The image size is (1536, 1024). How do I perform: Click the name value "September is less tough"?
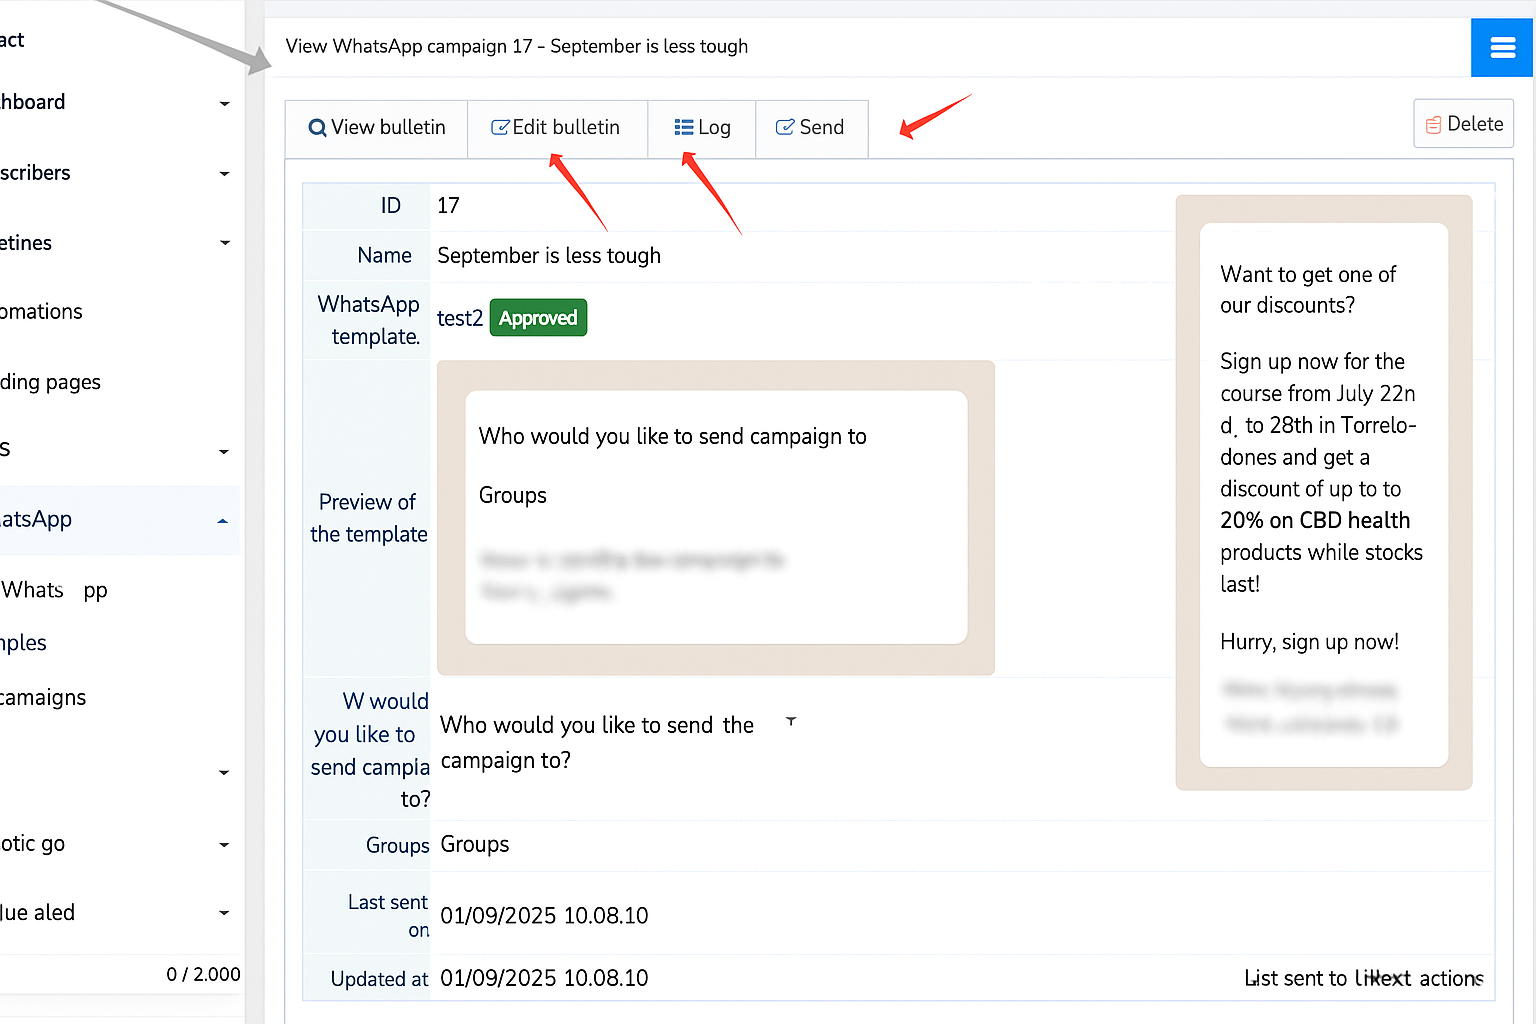coord(549,256)
